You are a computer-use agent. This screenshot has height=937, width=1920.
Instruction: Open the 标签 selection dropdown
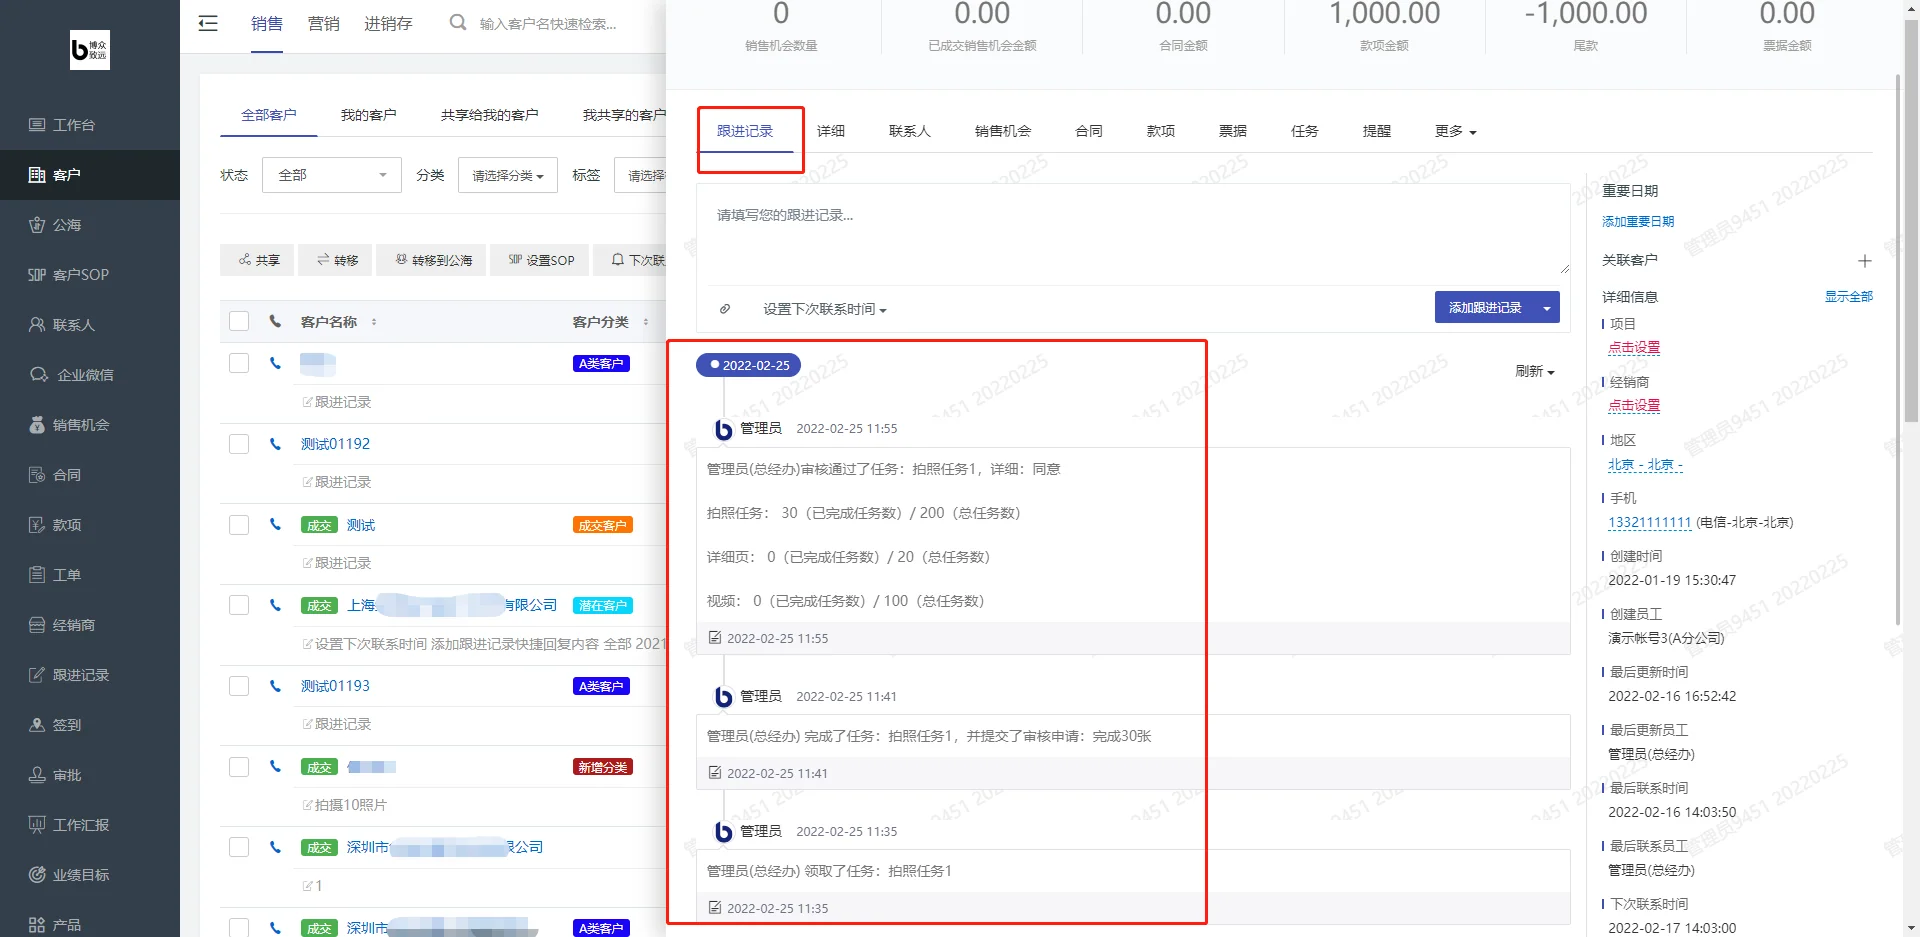(x=641, y=175)
